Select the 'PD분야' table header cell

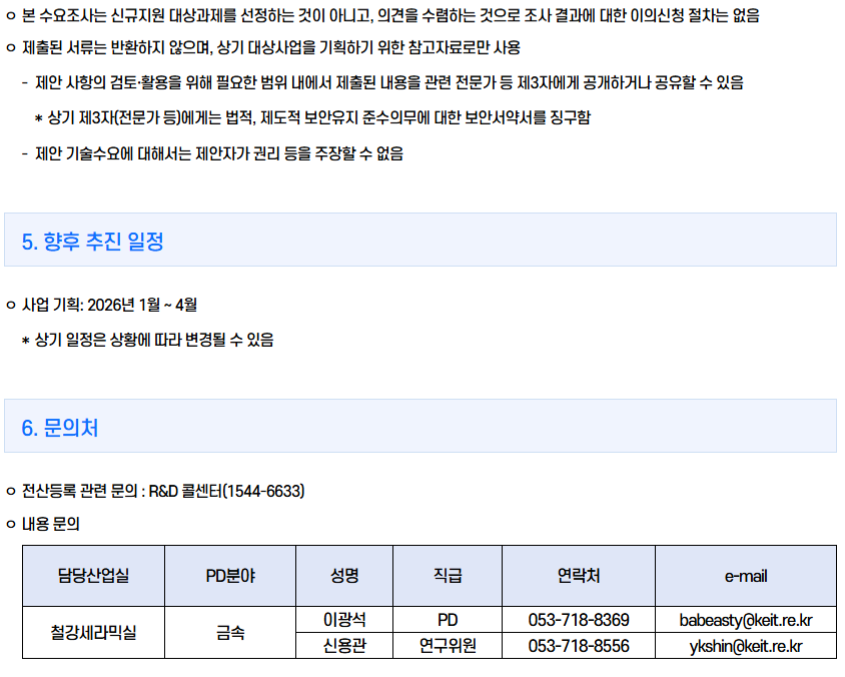(x=230, y=576)
